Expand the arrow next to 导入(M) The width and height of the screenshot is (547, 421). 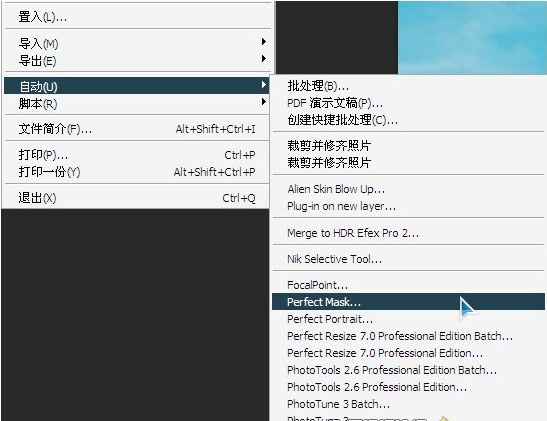264,42
